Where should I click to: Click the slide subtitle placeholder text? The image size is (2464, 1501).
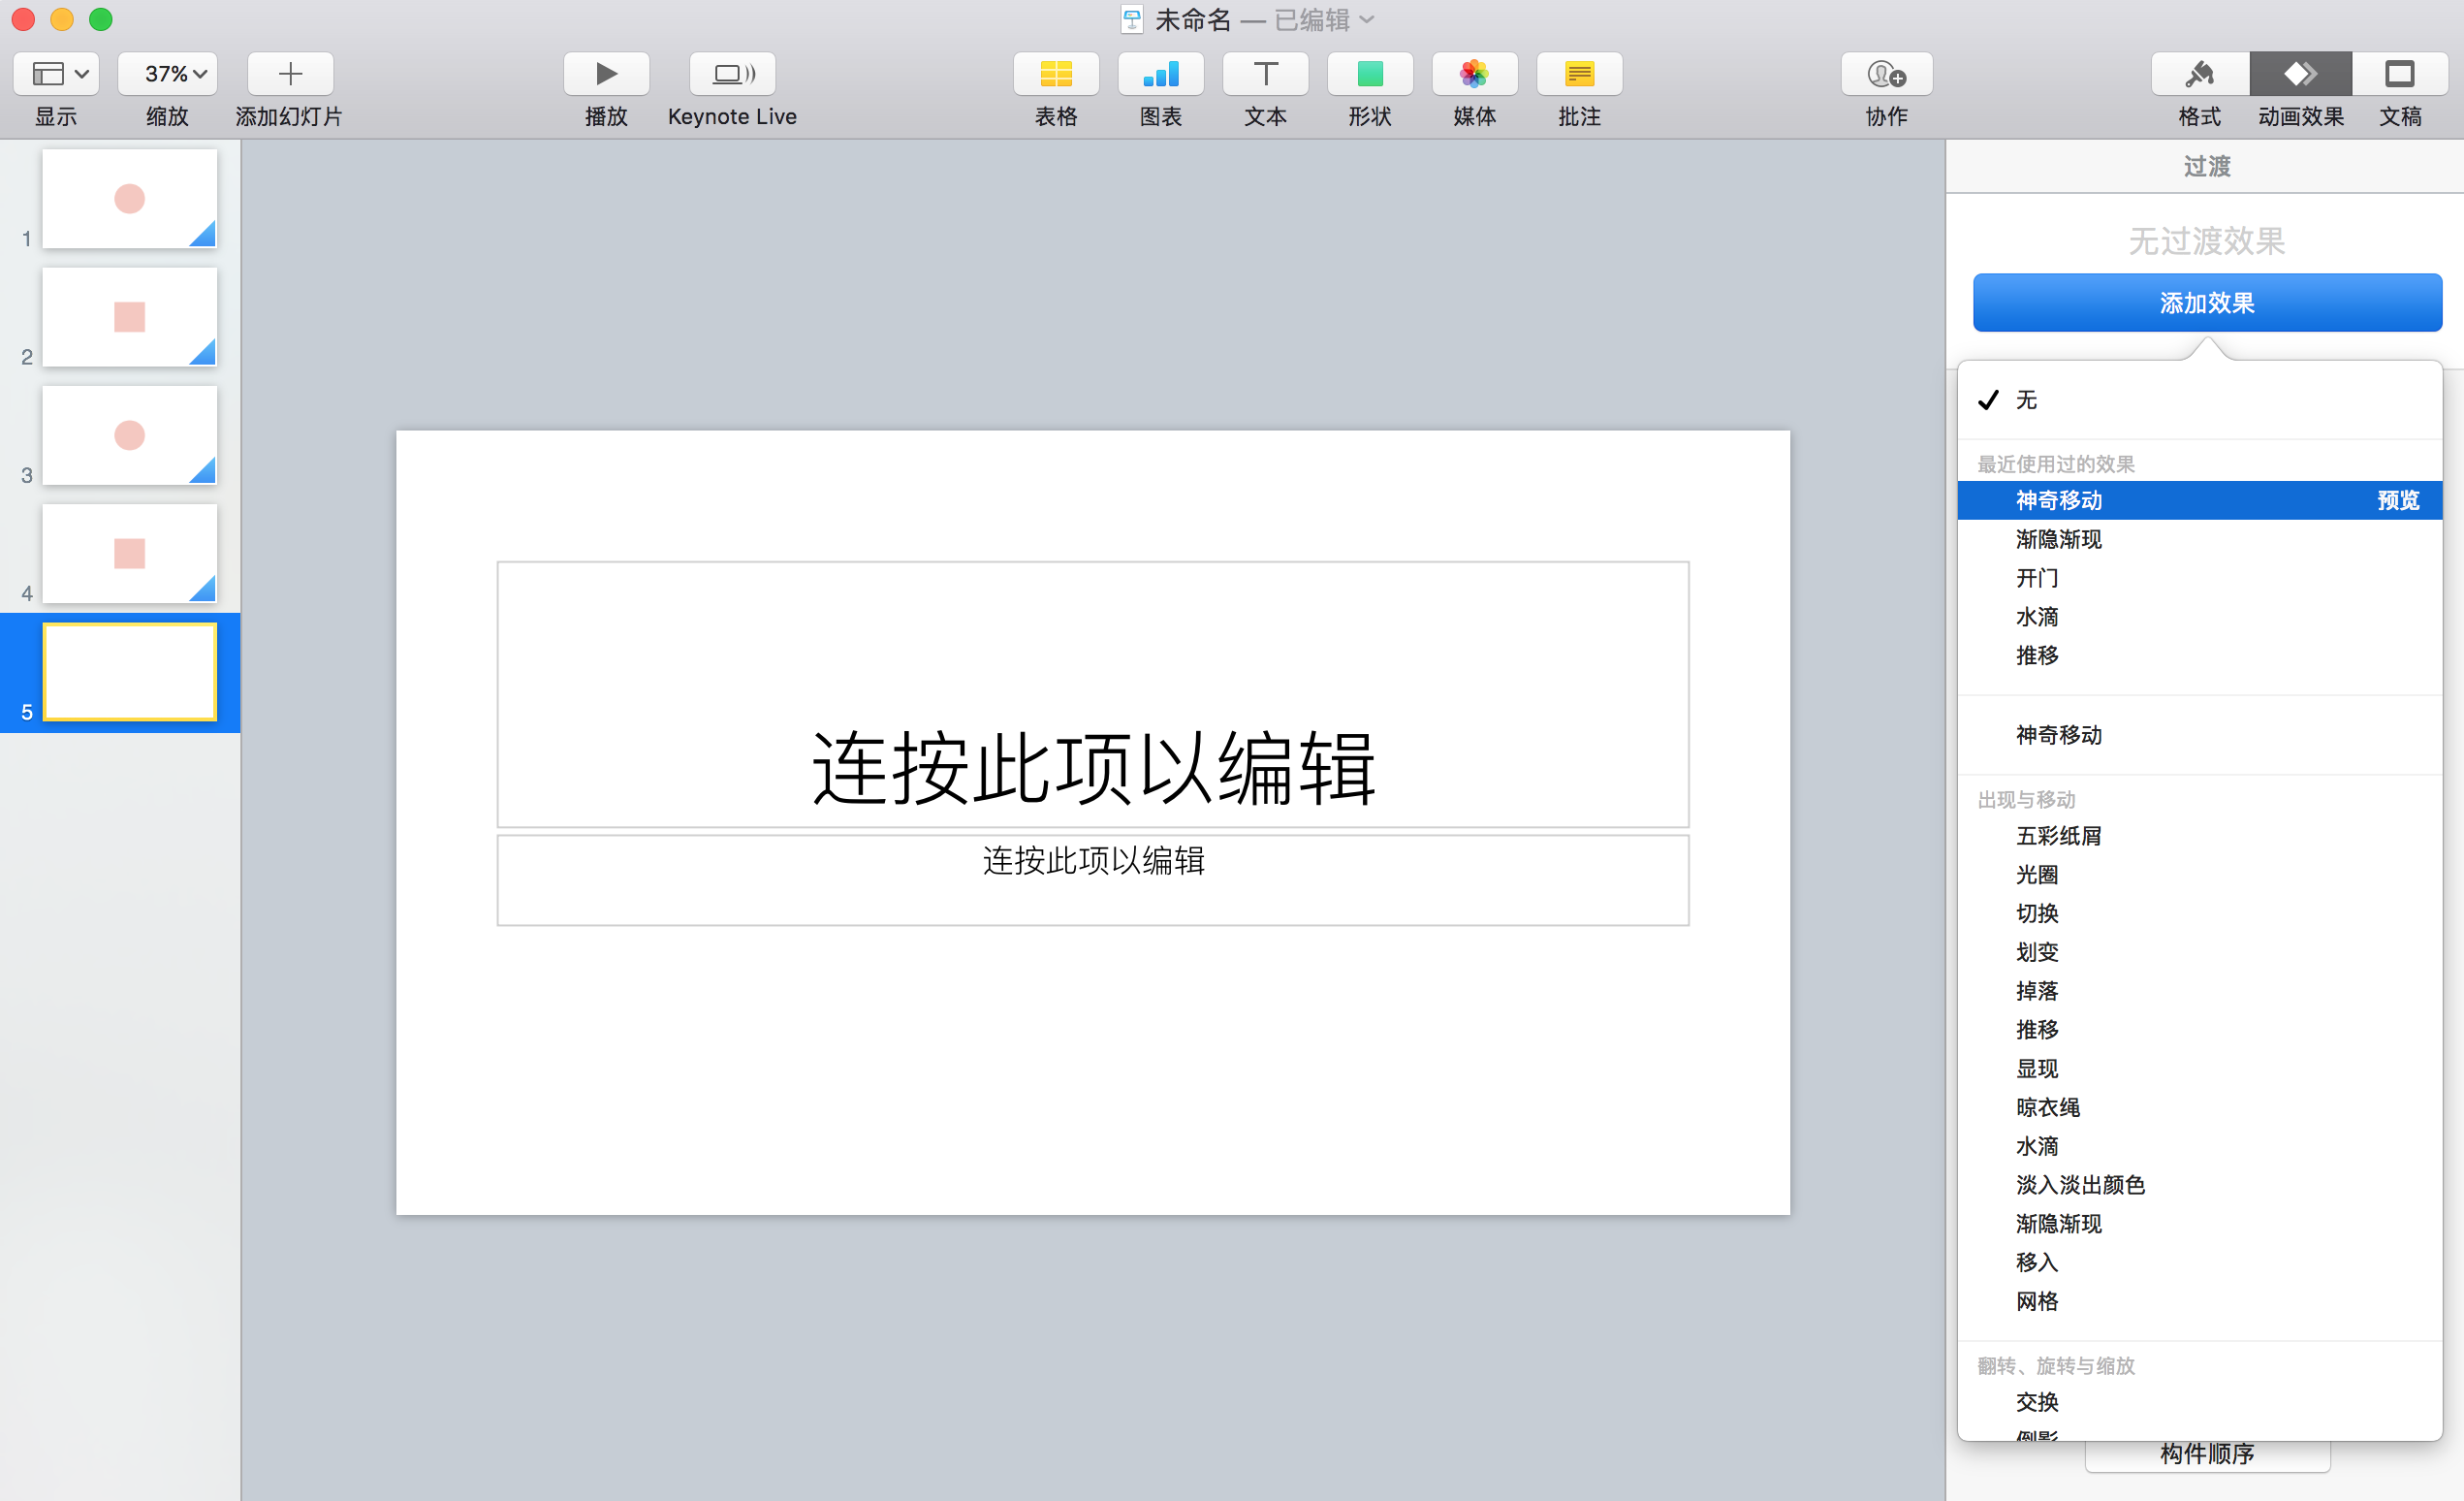coord(1093,861)
